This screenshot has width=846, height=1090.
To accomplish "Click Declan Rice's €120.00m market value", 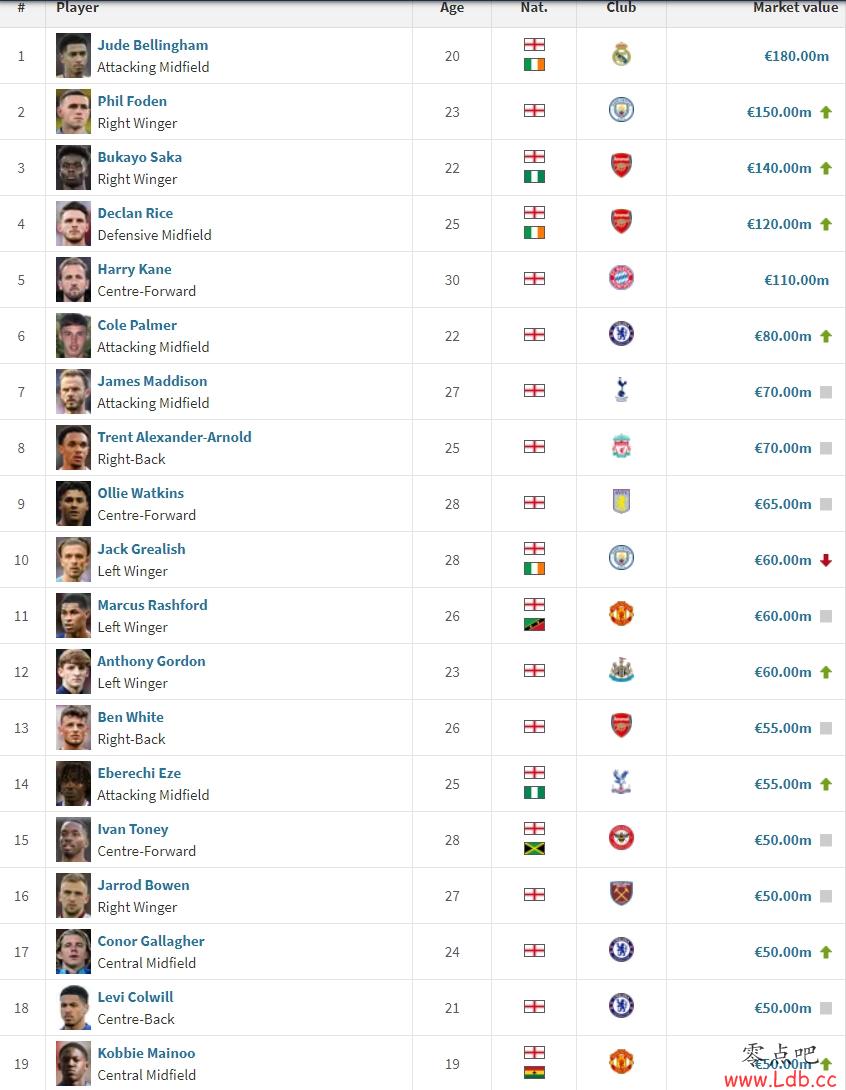I will [779, 225].
